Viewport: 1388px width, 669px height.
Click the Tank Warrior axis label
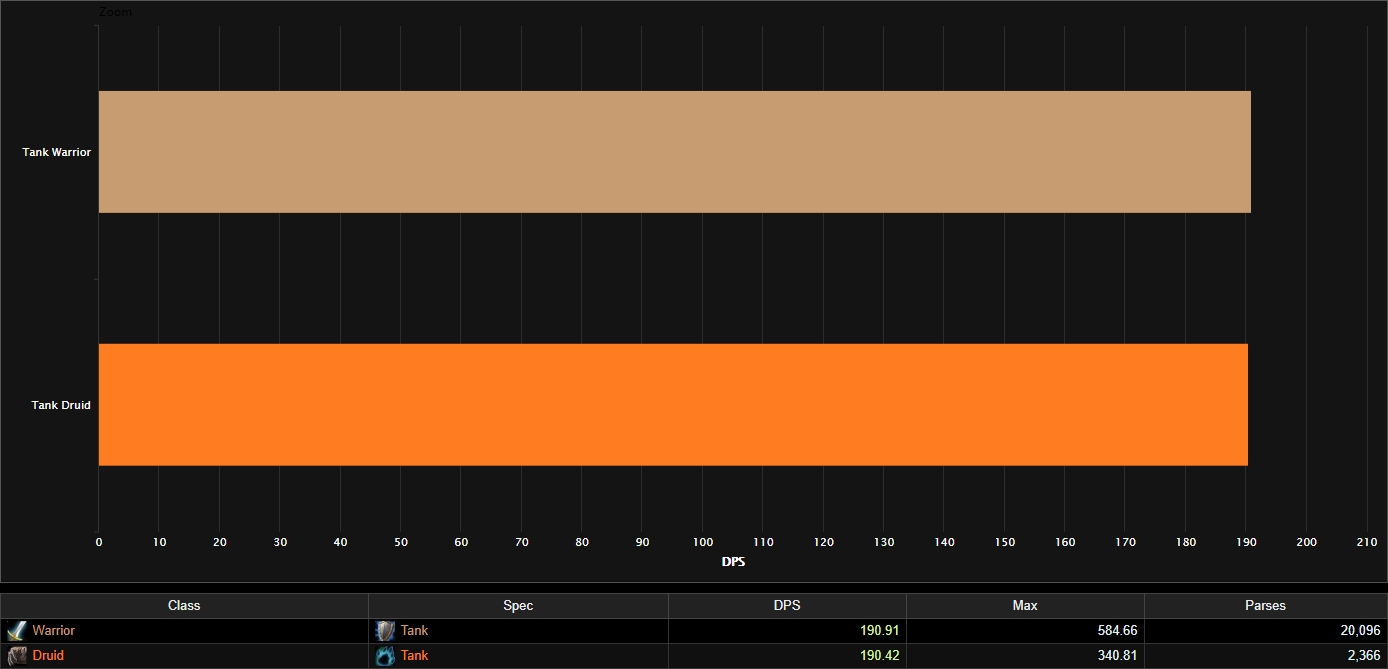pyautogui.click(x=57, y=153)
